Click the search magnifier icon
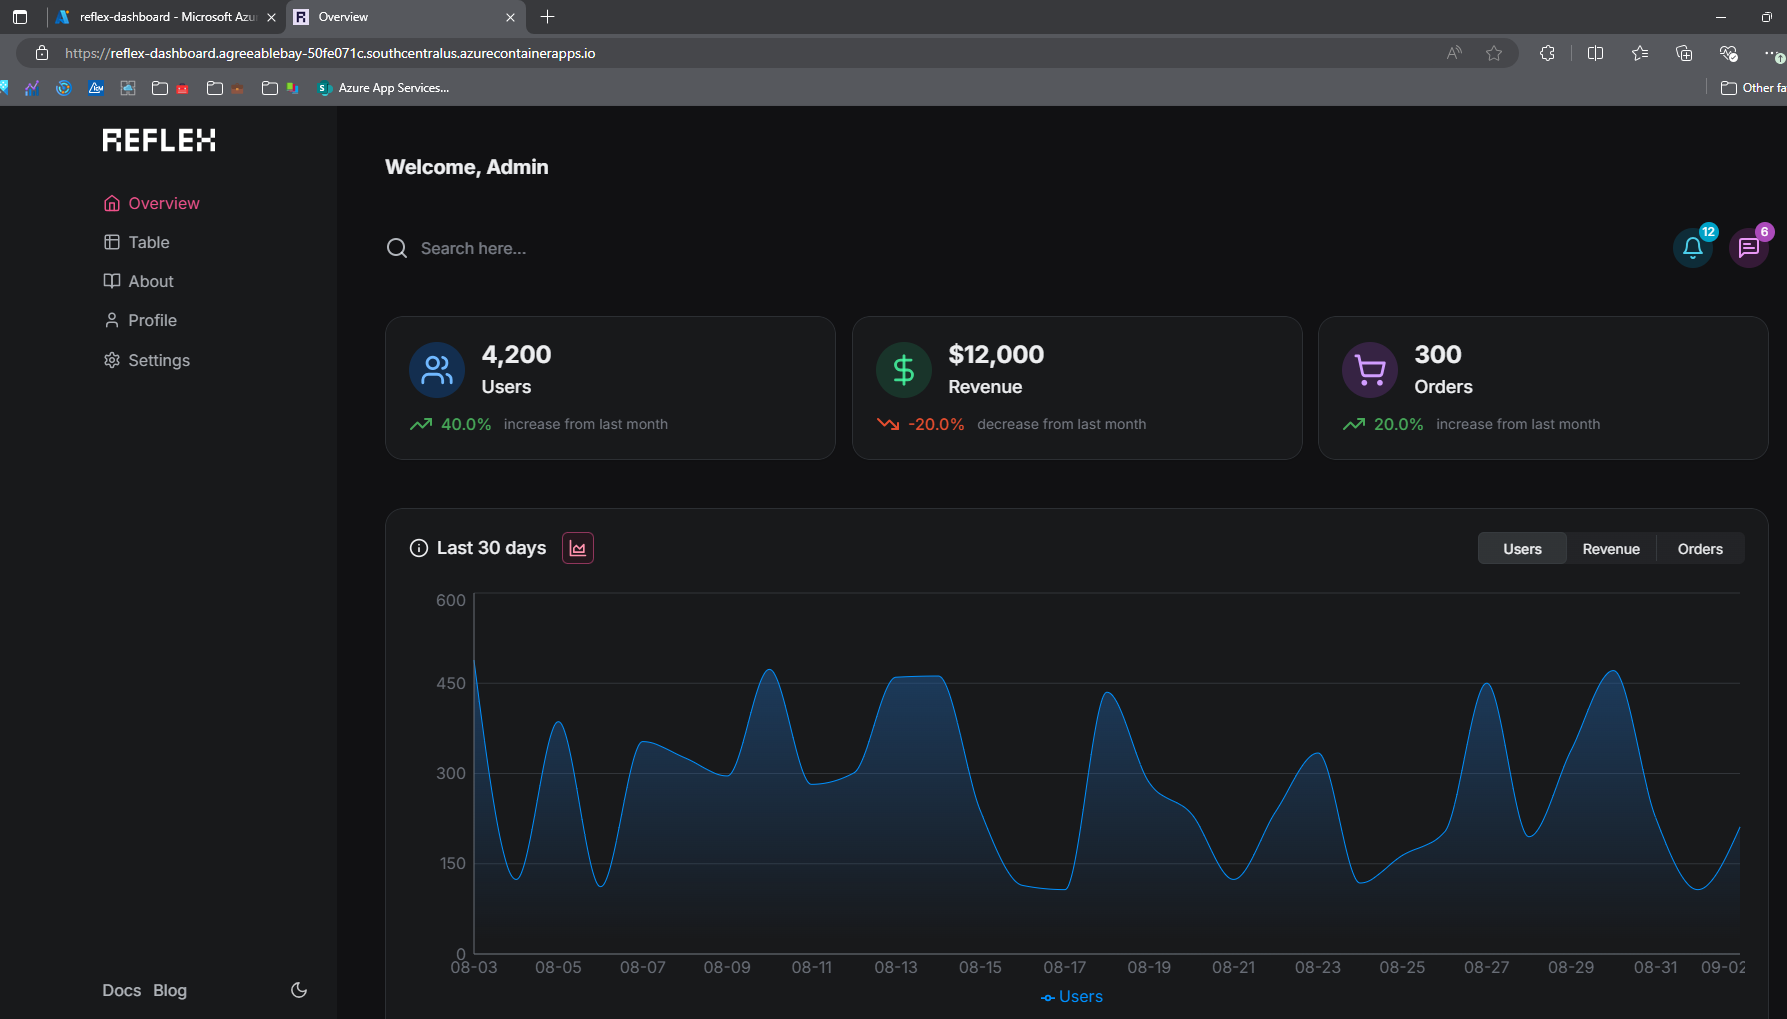Screen dimensions: 1787x1019 point(397,248)
